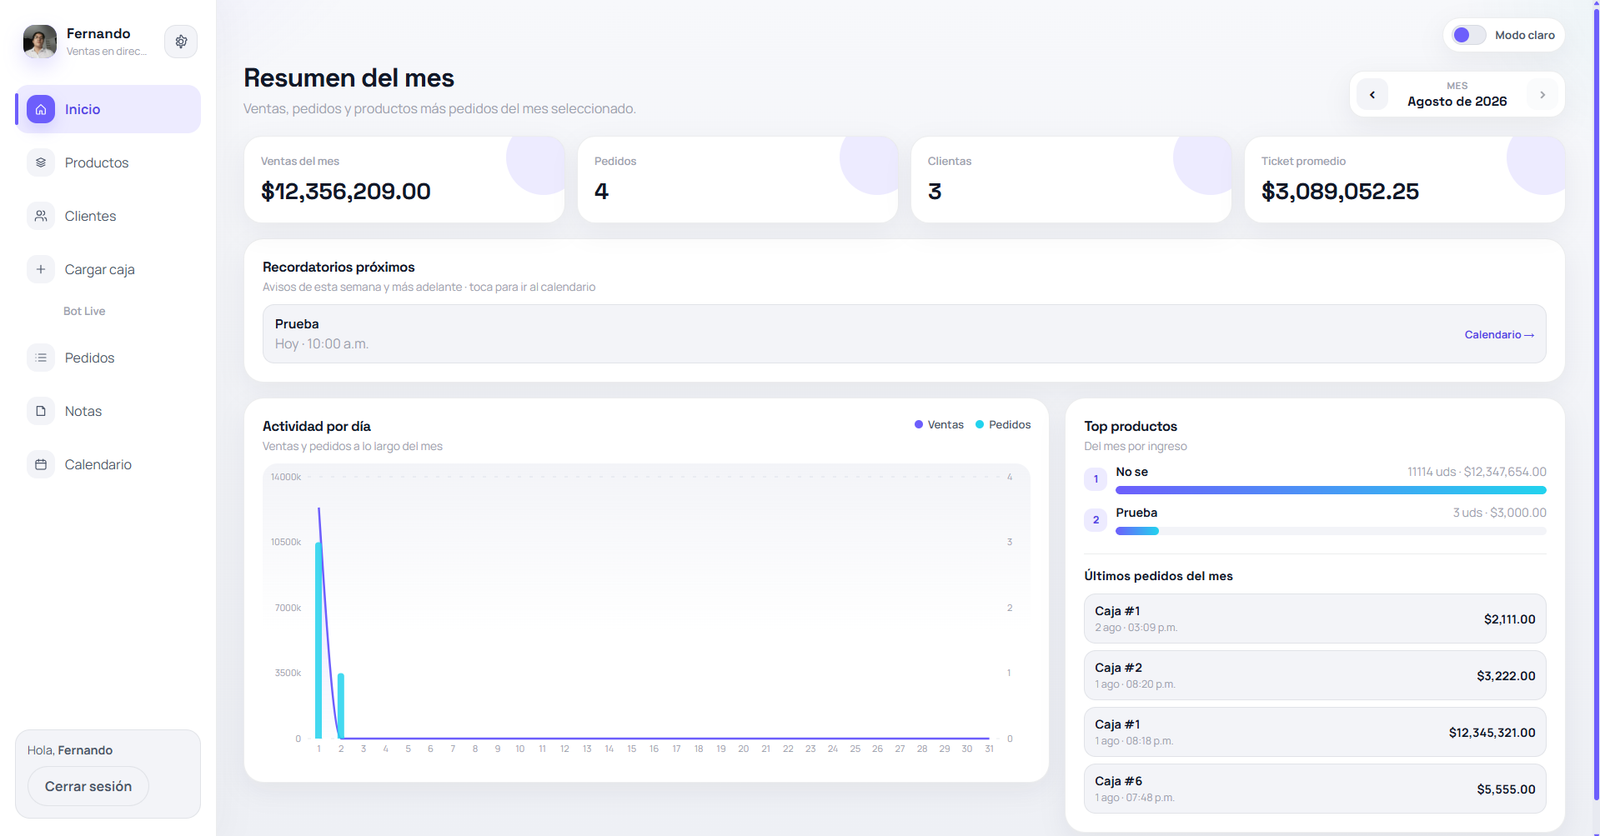Open Pedidos using its list icon
The image size is (1600, 836).
point(41,357)
